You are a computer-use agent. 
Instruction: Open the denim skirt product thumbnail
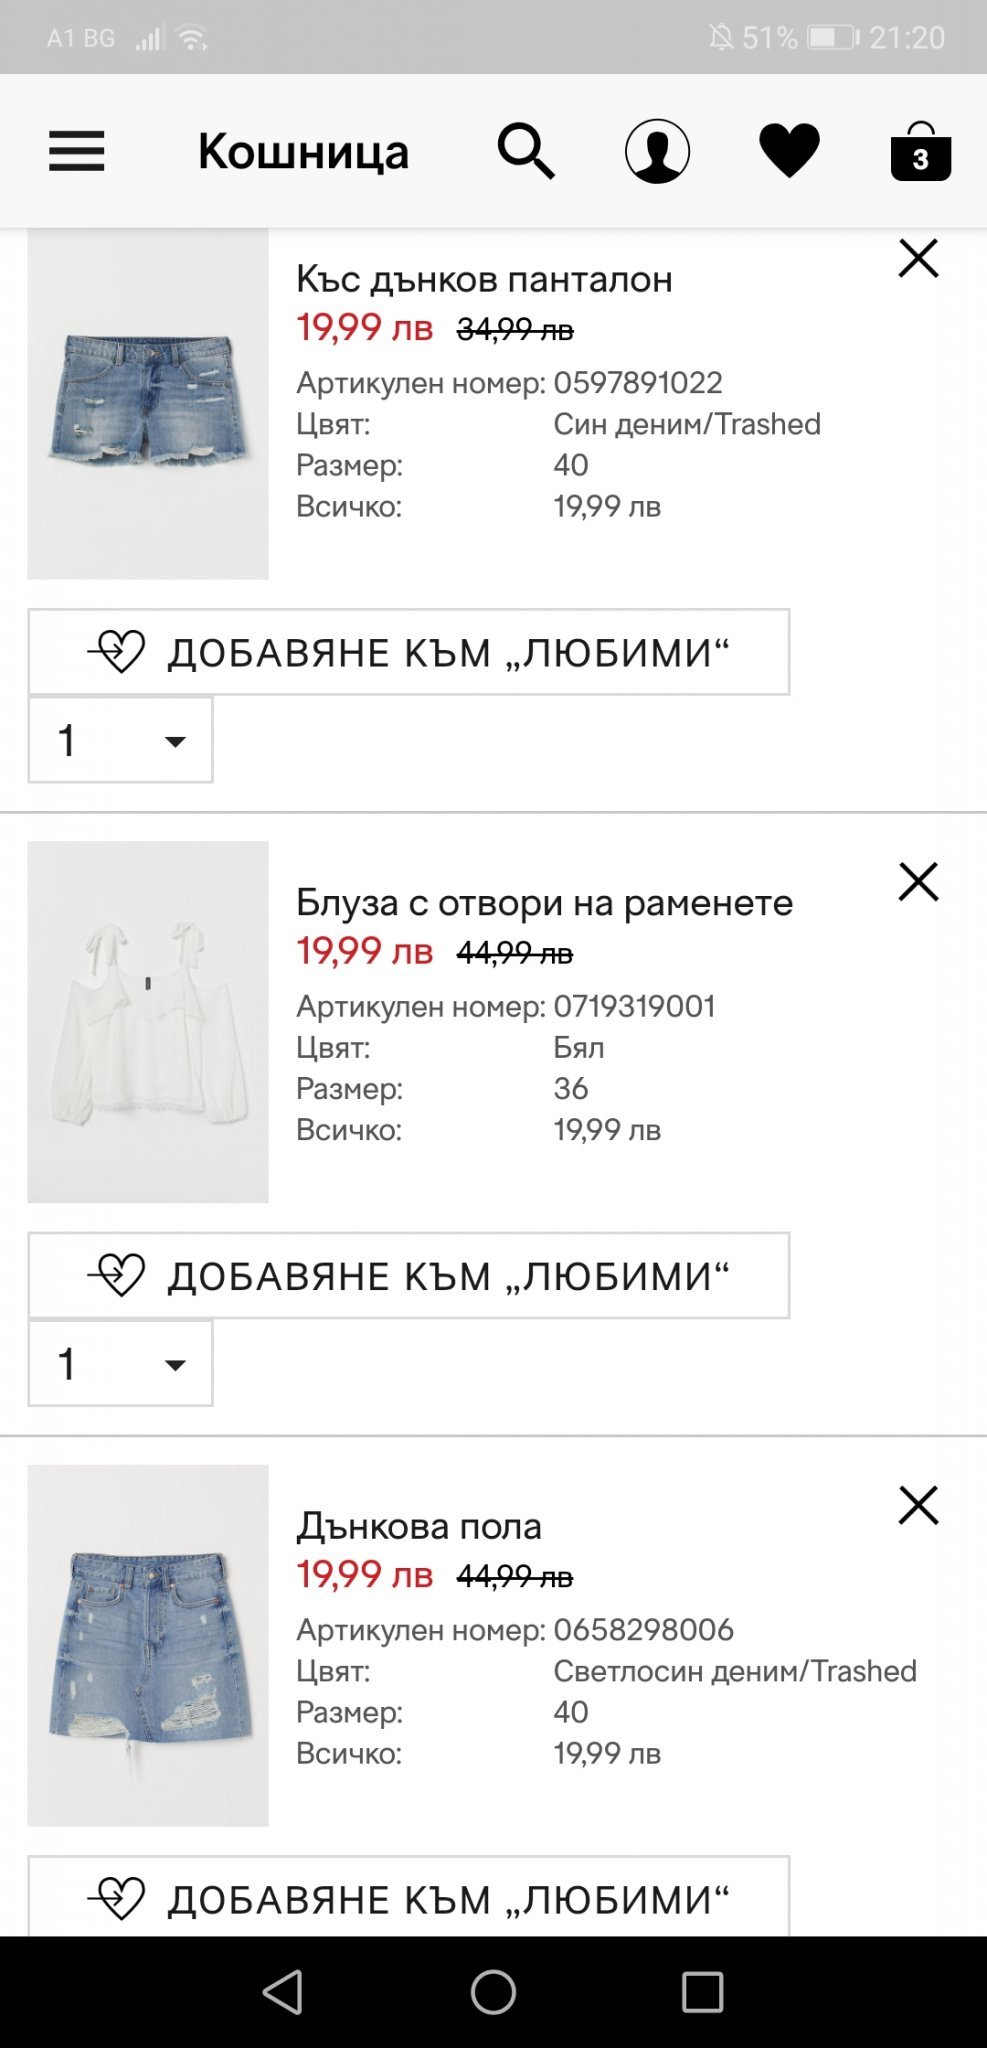tap(148, 1645)
